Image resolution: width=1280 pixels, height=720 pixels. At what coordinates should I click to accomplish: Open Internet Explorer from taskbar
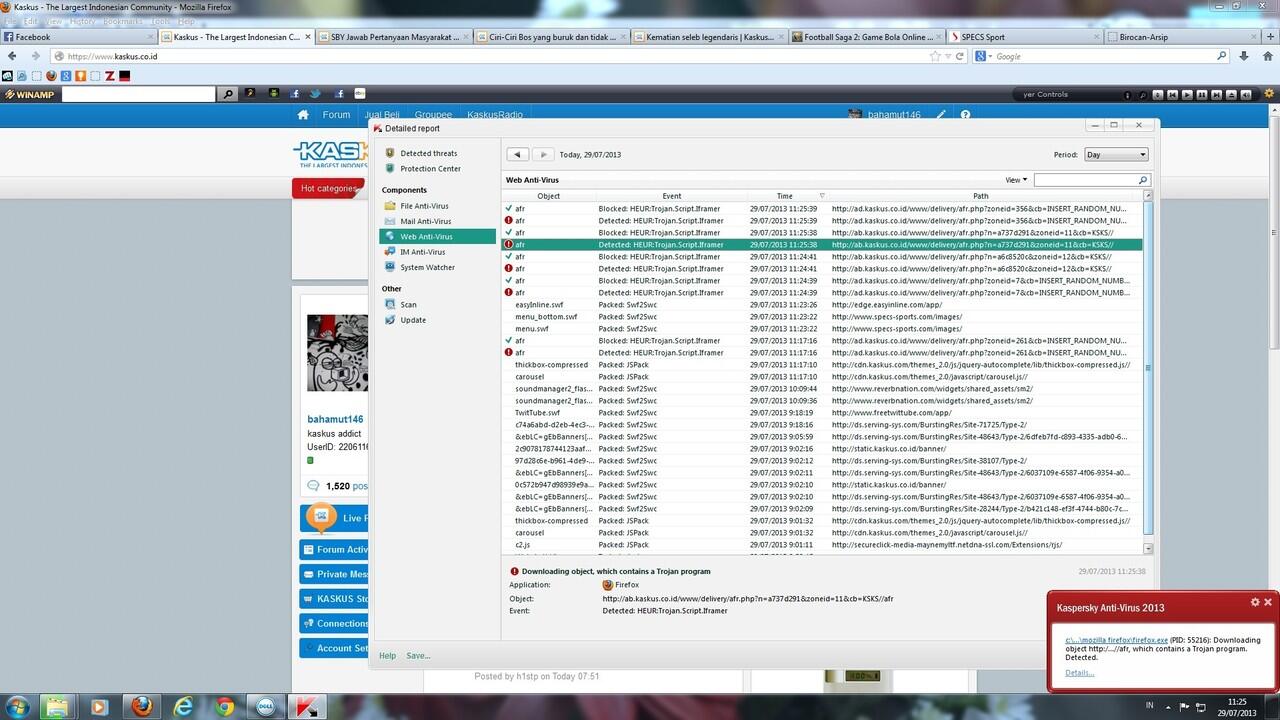point(183,706)
